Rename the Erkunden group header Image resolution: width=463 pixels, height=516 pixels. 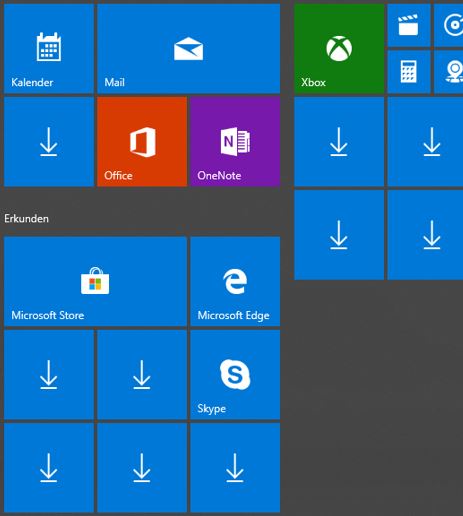26,219
